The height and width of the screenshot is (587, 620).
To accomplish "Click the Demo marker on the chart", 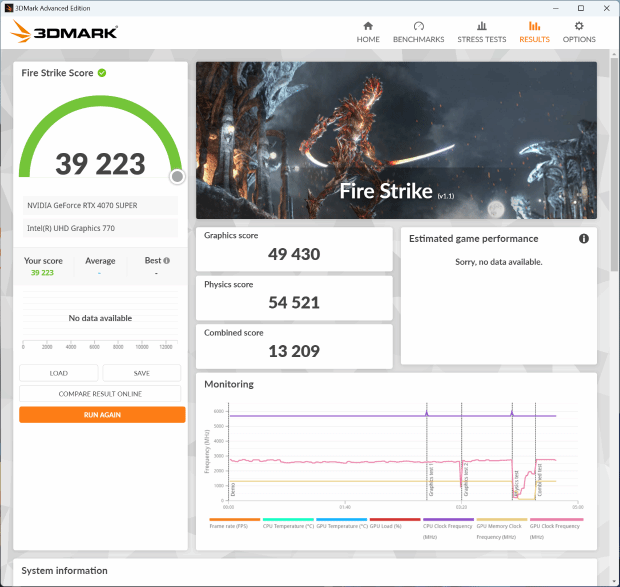I will [233, 489].
